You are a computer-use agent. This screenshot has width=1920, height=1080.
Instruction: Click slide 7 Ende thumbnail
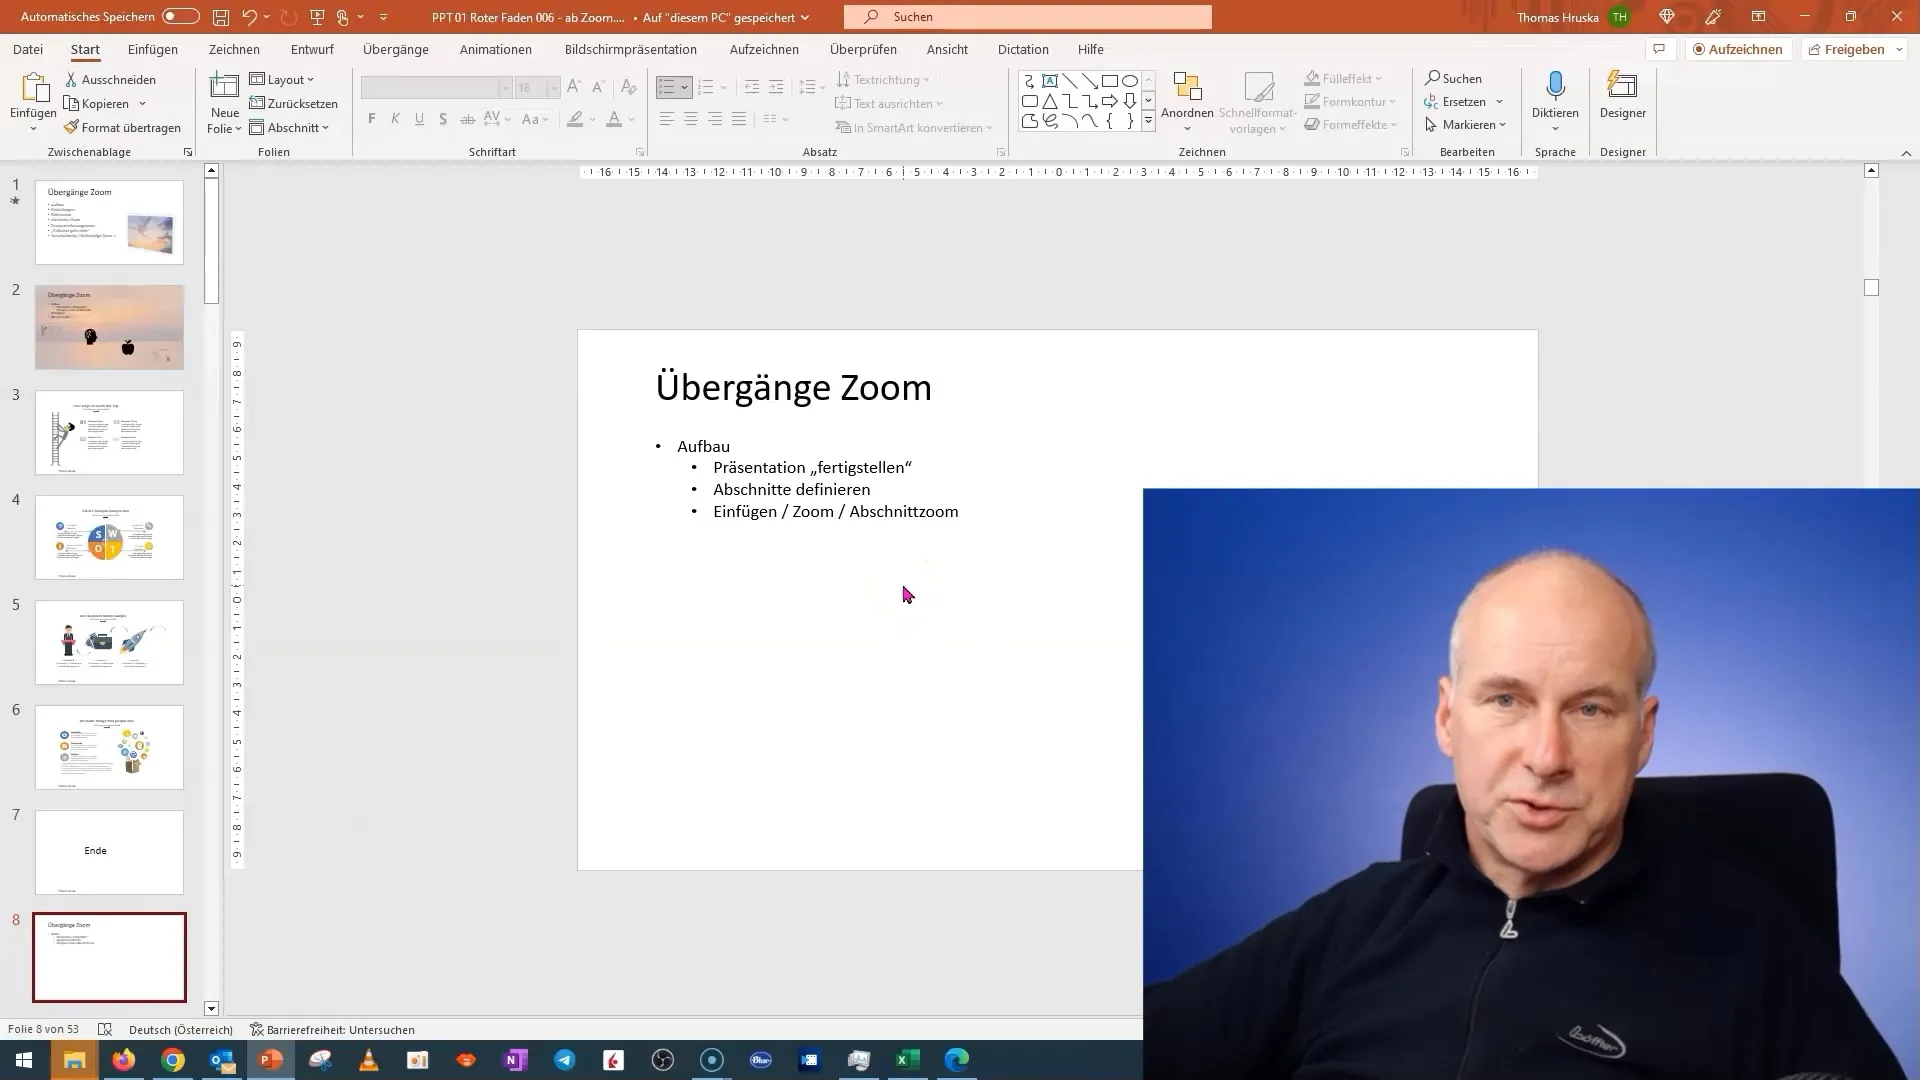[x=109, y=851]
